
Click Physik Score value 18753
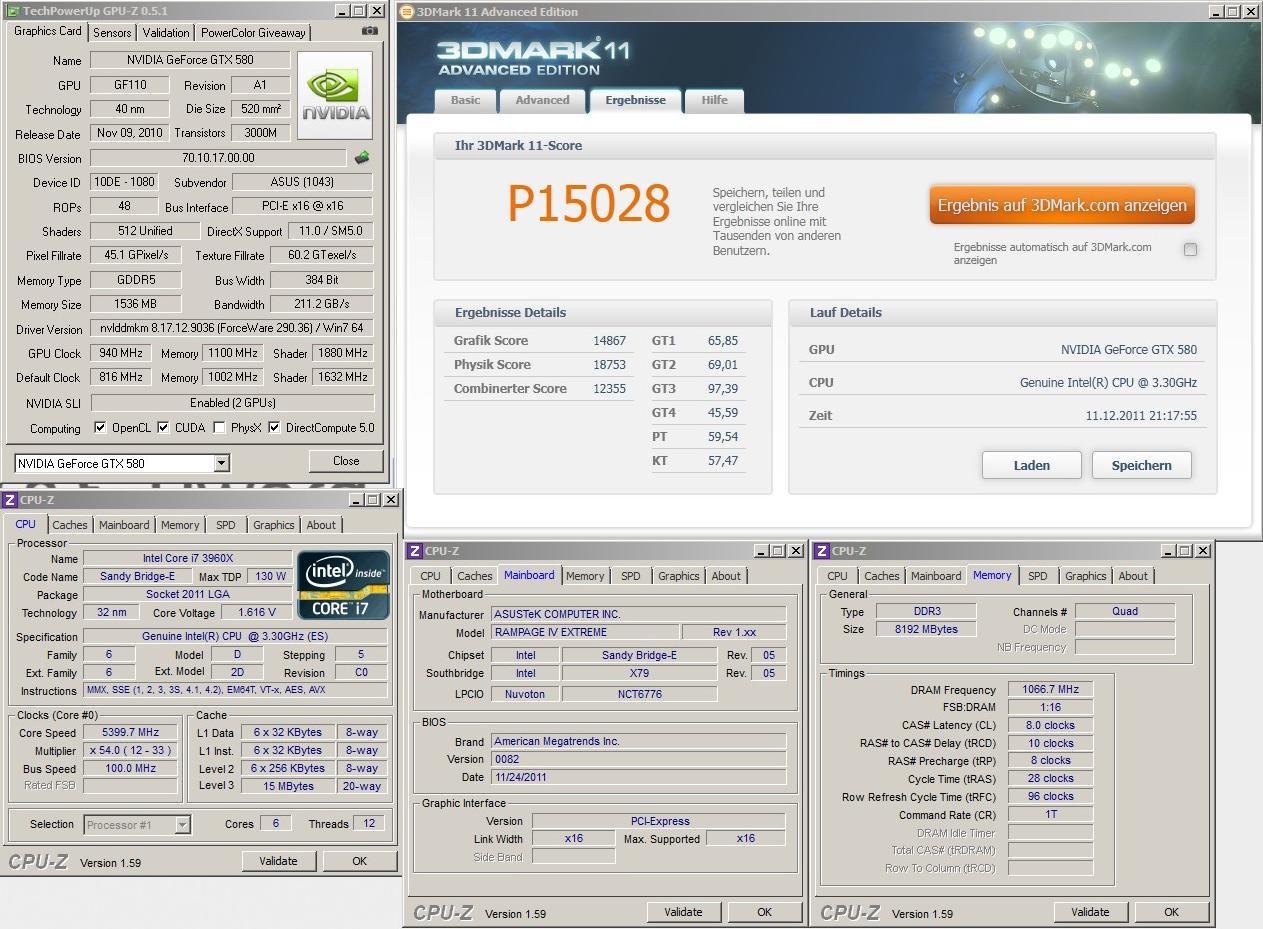[x=609, y=365]
